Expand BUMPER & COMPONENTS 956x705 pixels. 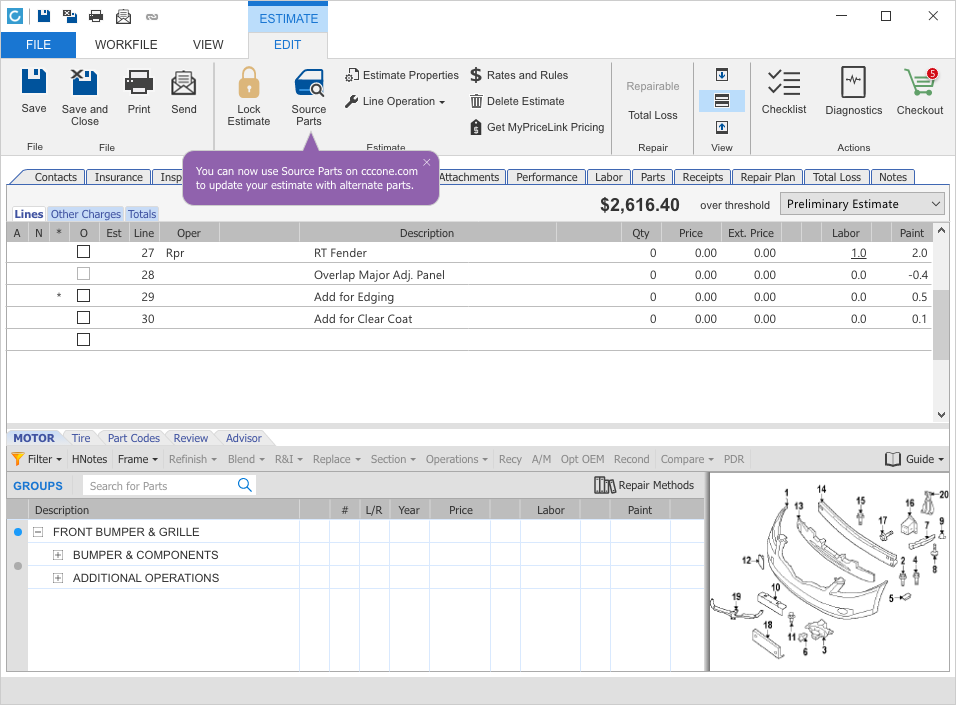pyautogui.click(x=58, y=555)
